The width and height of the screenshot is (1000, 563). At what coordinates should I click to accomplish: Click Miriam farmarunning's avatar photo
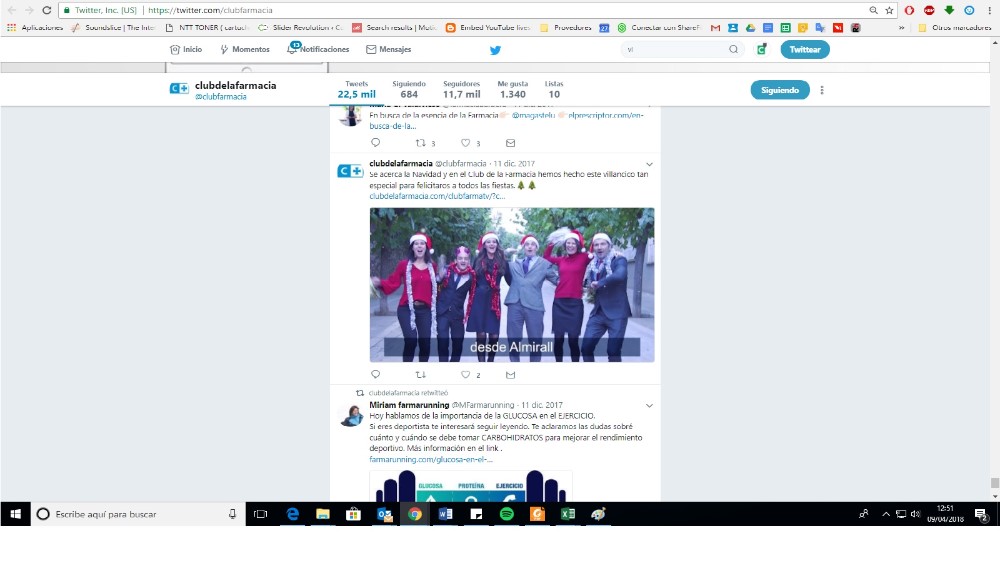pyautogui.click(x=351, y=414)
